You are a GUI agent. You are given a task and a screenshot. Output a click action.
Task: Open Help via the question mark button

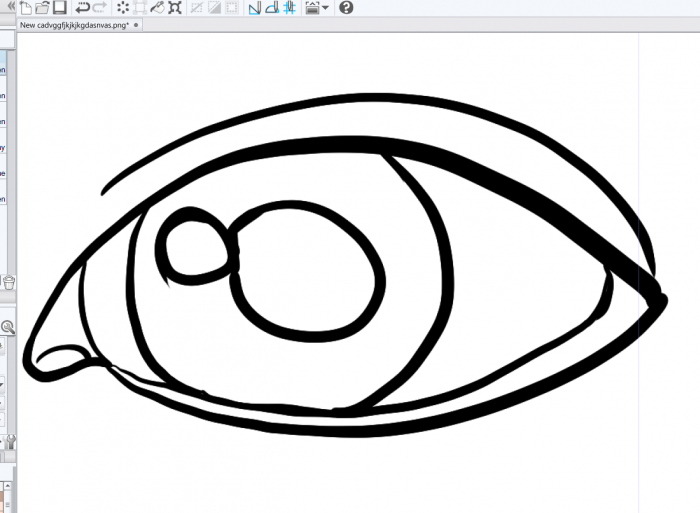[346, 8]
